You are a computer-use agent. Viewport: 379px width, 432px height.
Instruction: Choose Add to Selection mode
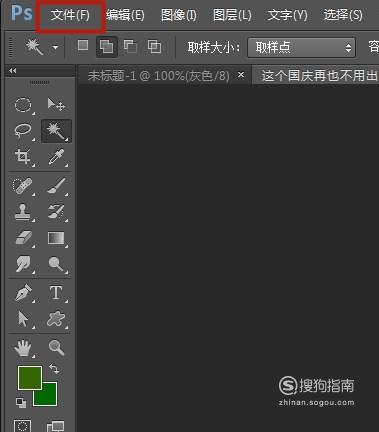tap(106, 47)
